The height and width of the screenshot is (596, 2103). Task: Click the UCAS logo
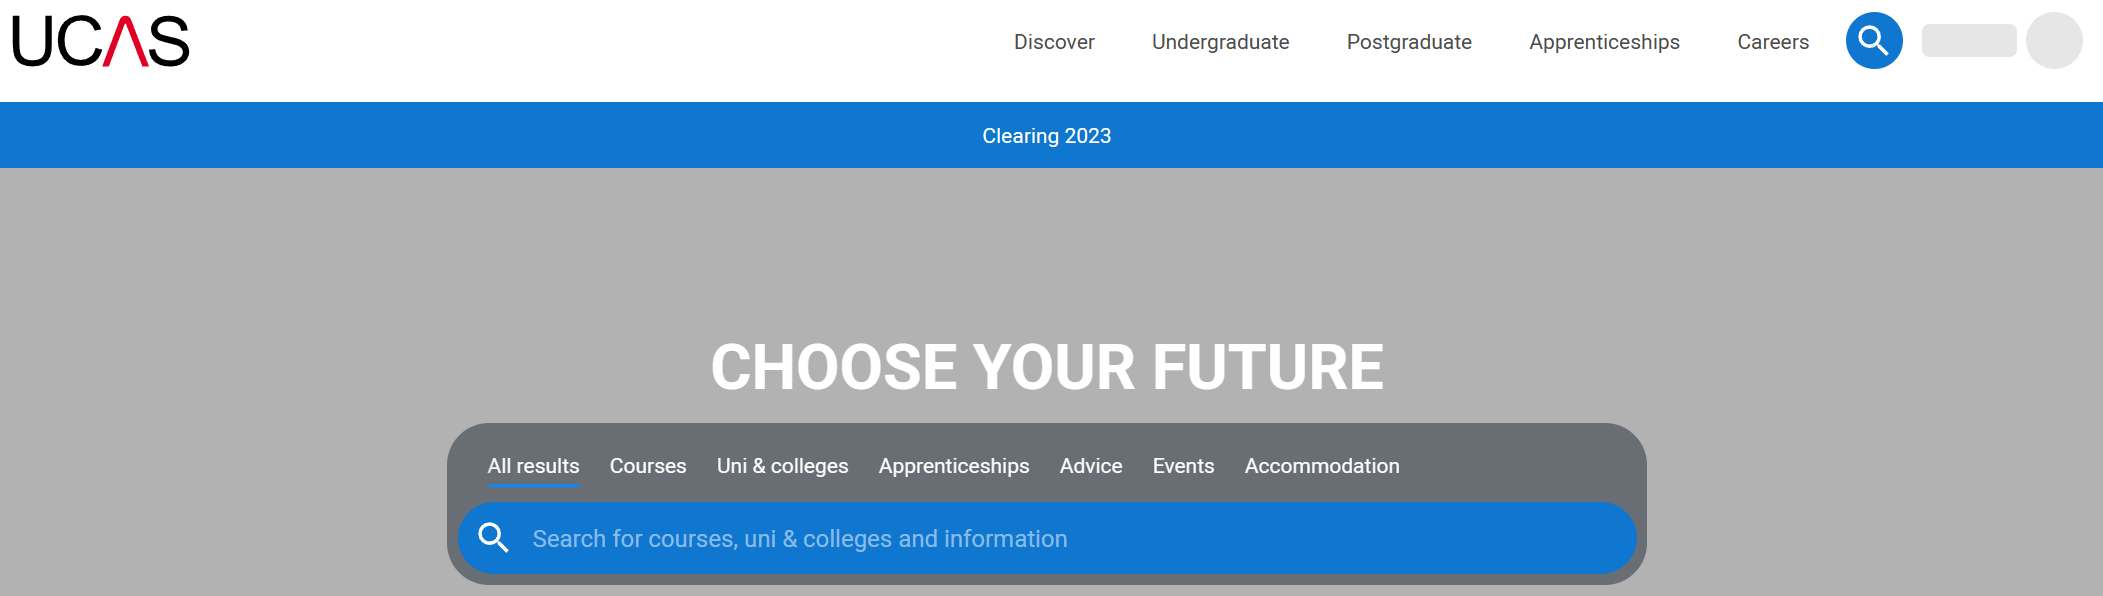100,41
